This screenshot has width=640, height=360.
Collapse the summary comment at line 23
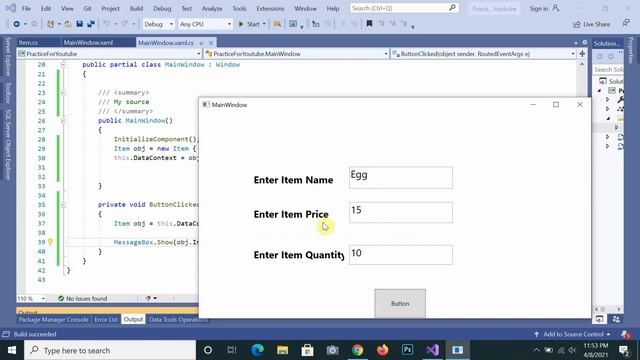(63, 93)
